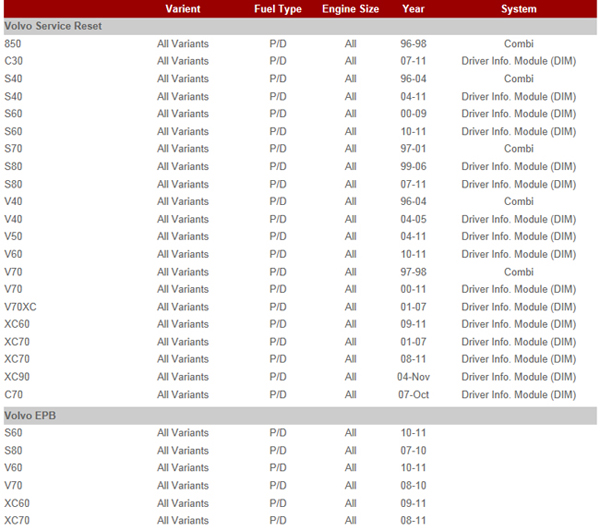Screen dimensions: 600x531
Task: Select All Variants in the XC90 row
Action: (x=183, y=377)
